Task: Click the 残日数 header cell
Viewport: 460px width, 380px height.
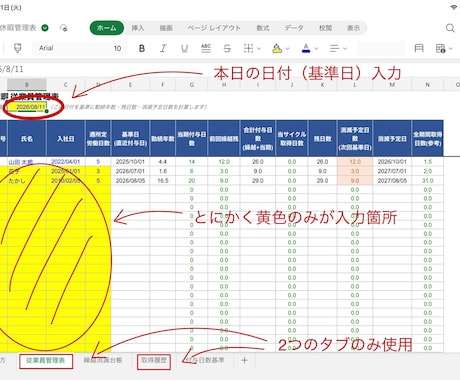Action: click(x=322, y=138)
